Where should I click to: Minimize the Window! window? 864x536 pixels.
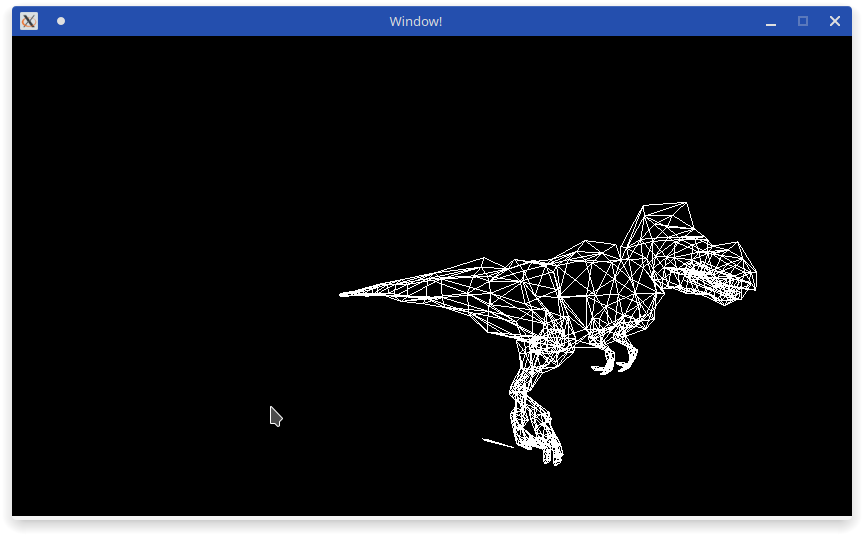[x=771, y=22]
